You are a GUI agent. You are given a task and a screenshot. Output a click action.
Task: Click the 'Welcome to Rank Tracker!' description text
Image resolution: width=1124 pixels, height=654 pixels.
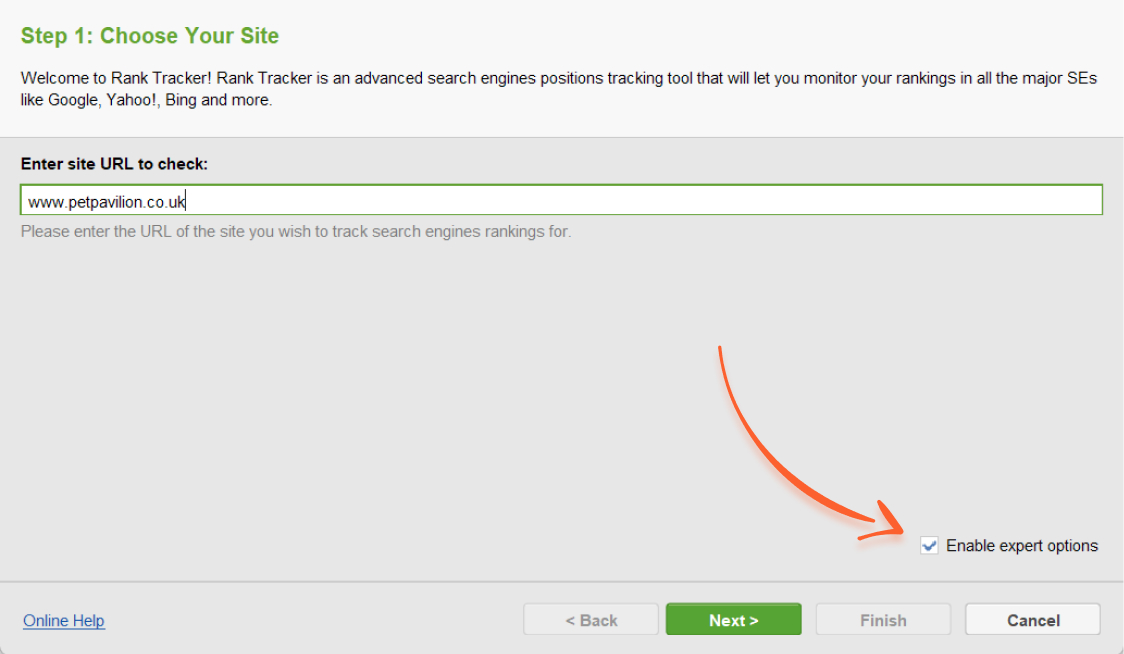tap(559, 89)
